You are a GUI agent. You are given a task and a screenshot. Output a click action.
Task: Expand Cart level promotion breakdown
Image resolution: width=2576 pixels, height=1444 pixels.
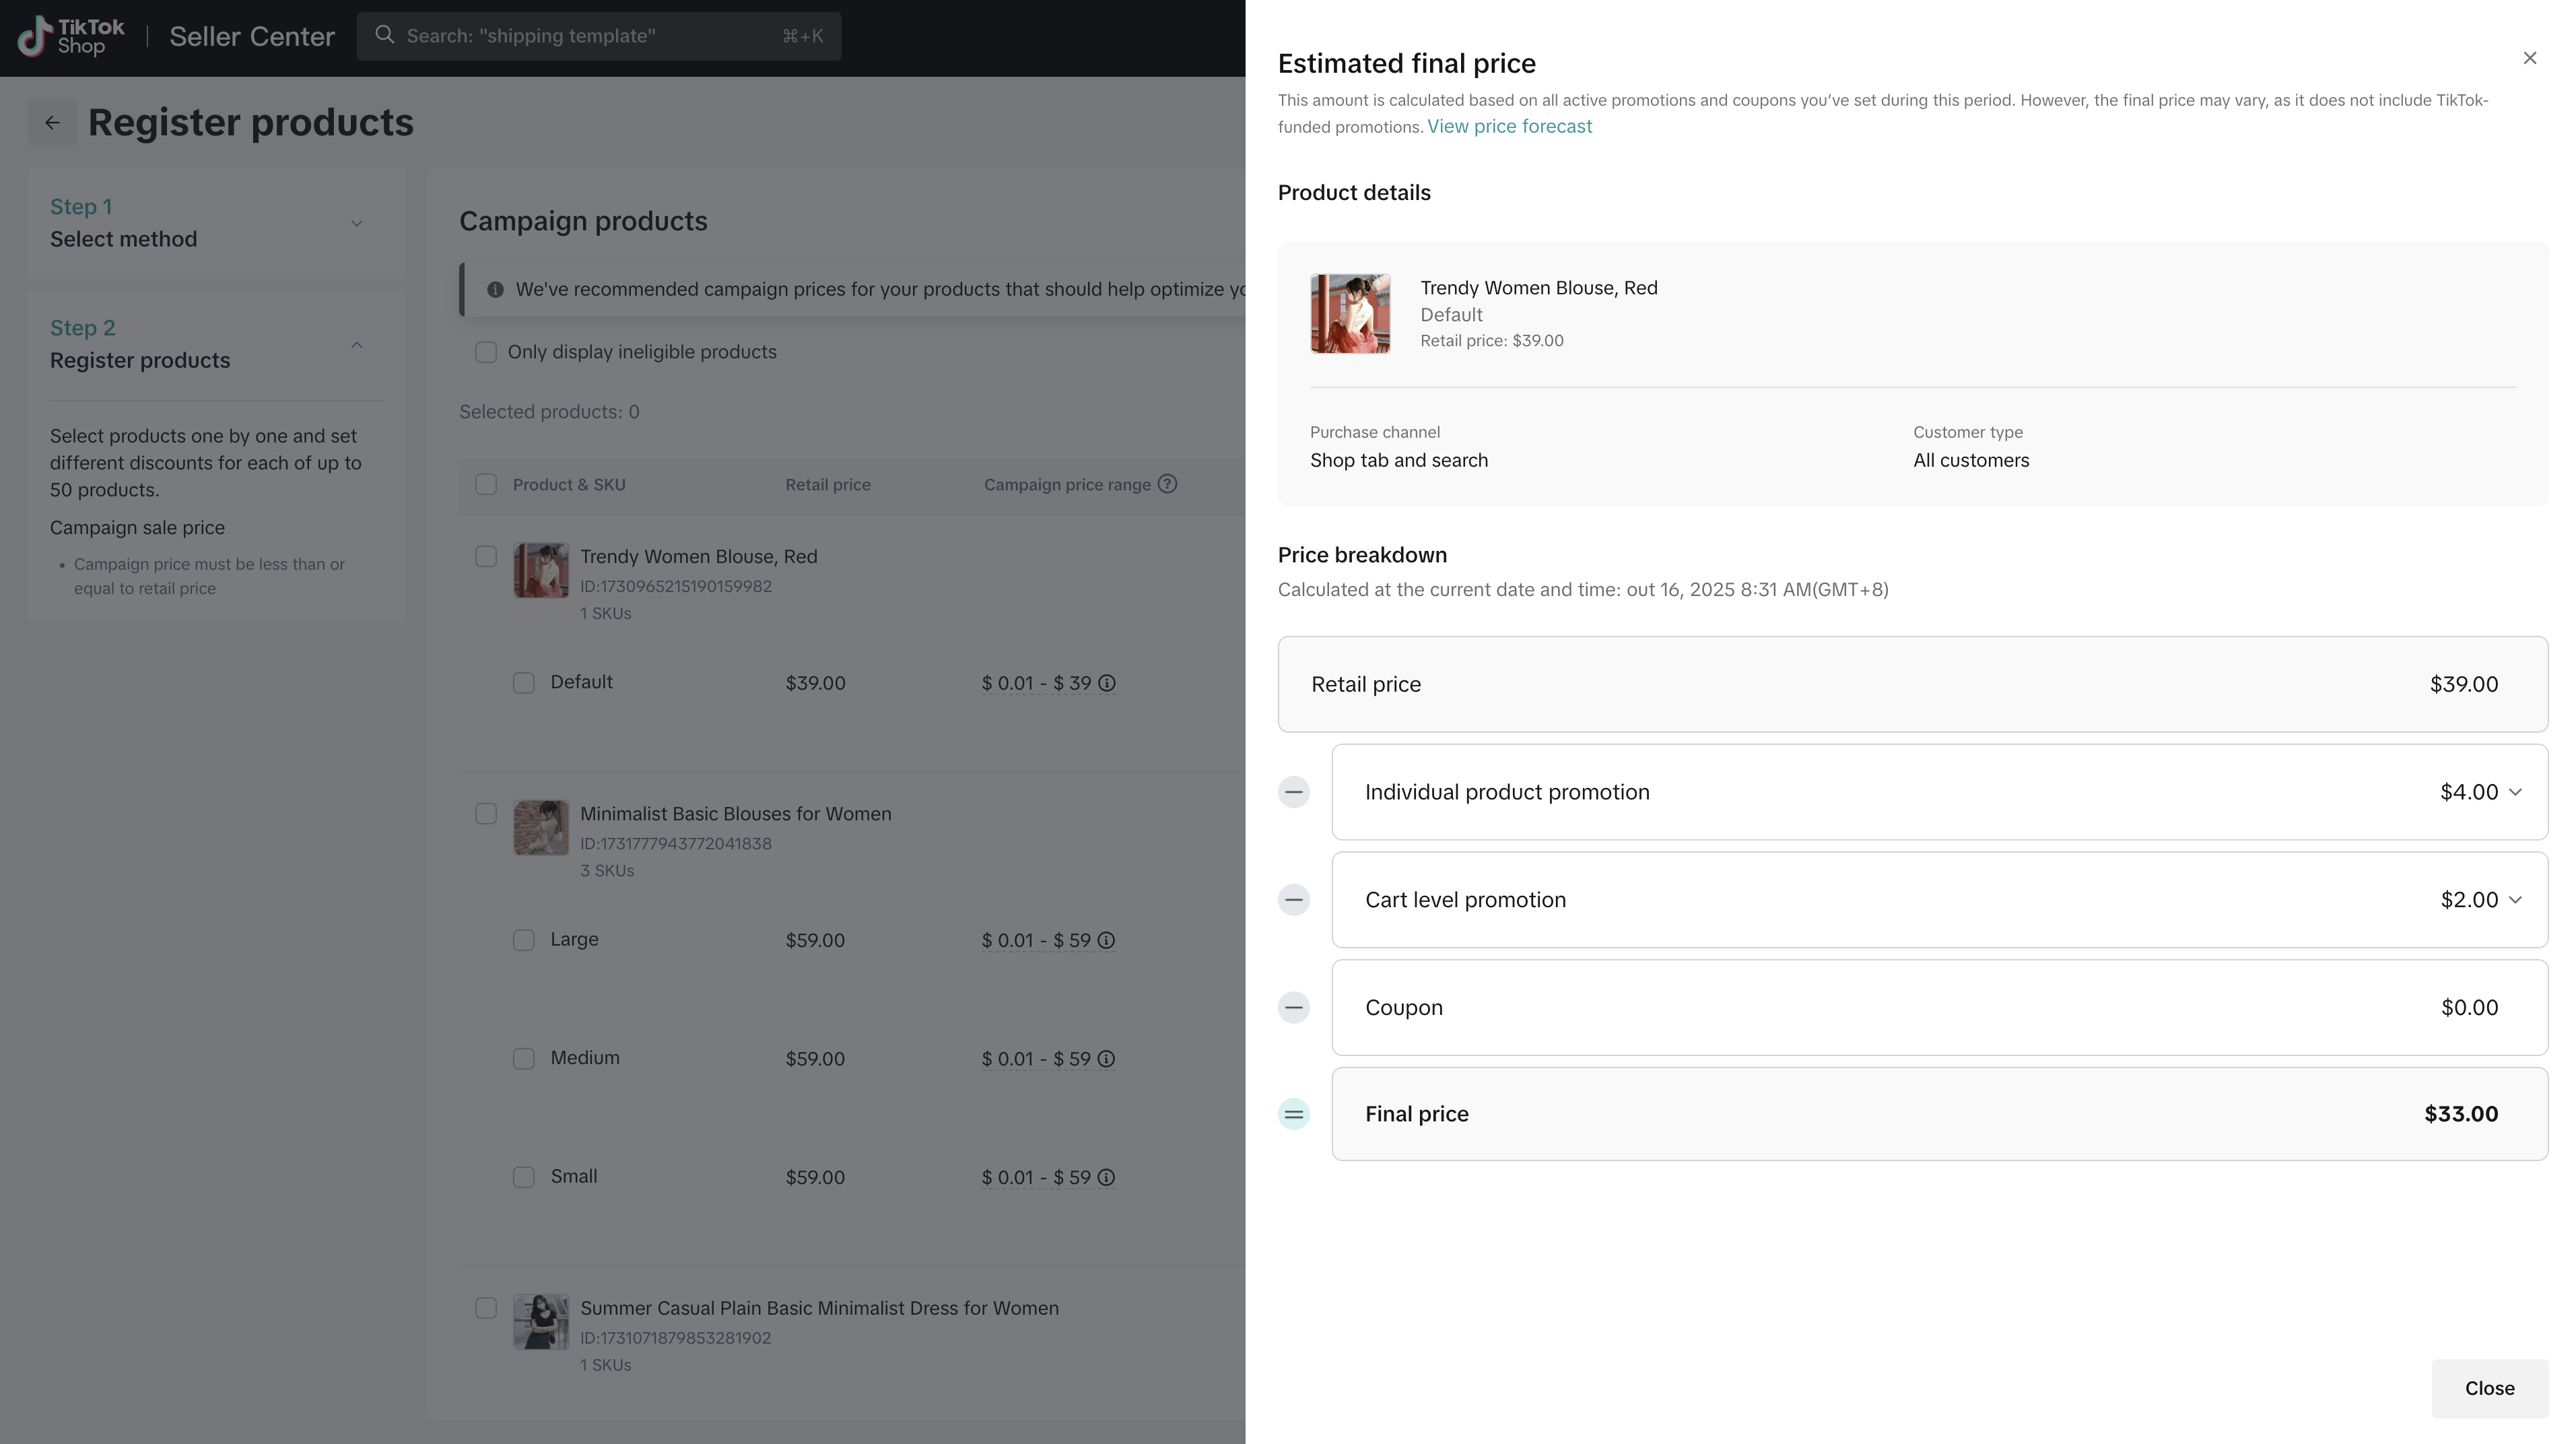pyautogui.click(x=2515, y=900)
